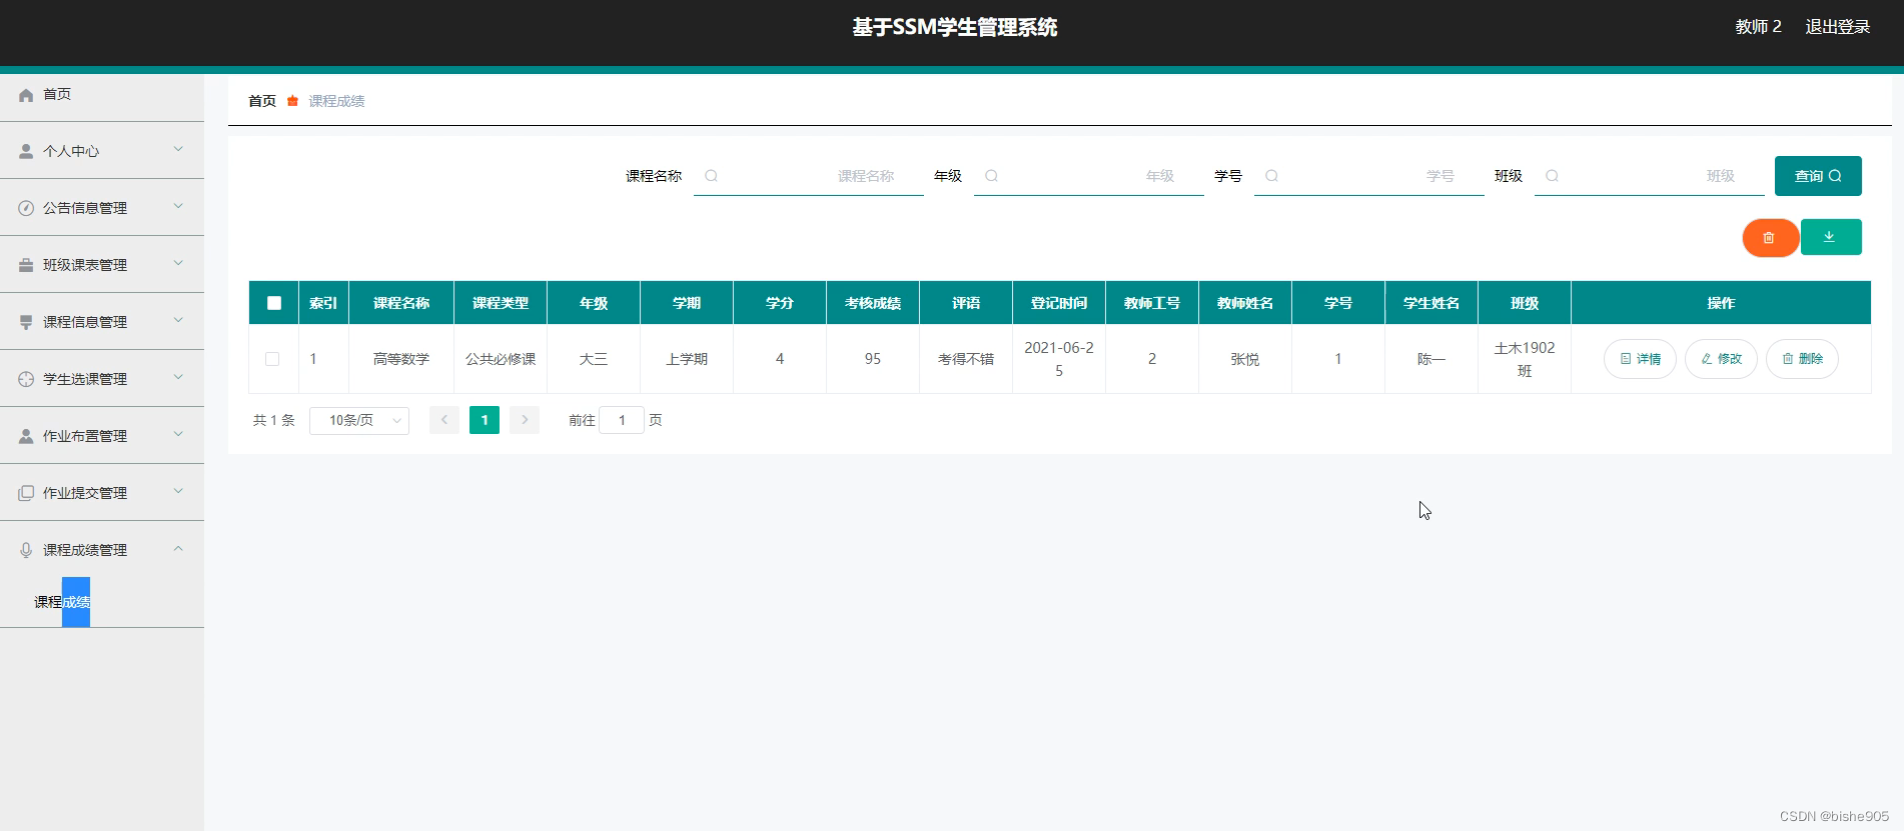Open 公告信息管理 menu item
1904x831 pixels.
click(x=102, y=208)
